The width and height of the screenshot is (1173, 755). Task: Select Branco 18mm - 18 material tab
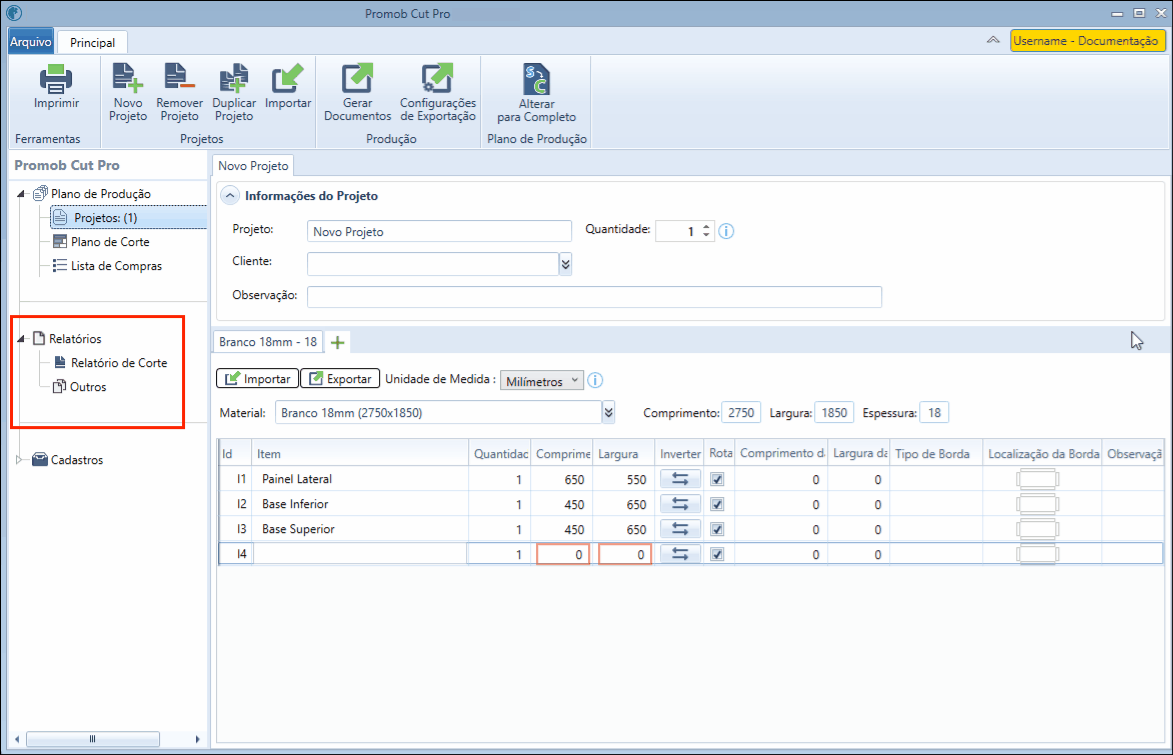point(268,342)
